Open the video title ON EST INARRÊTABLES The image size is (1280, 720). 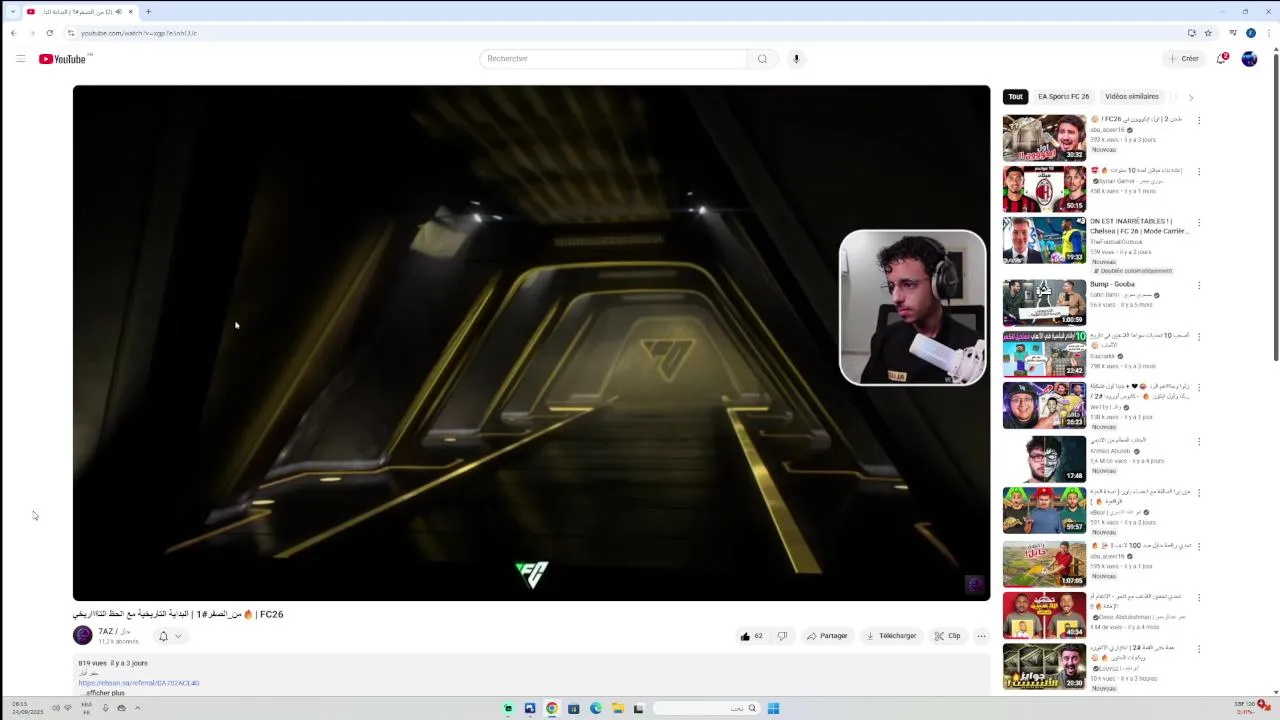1139,226
